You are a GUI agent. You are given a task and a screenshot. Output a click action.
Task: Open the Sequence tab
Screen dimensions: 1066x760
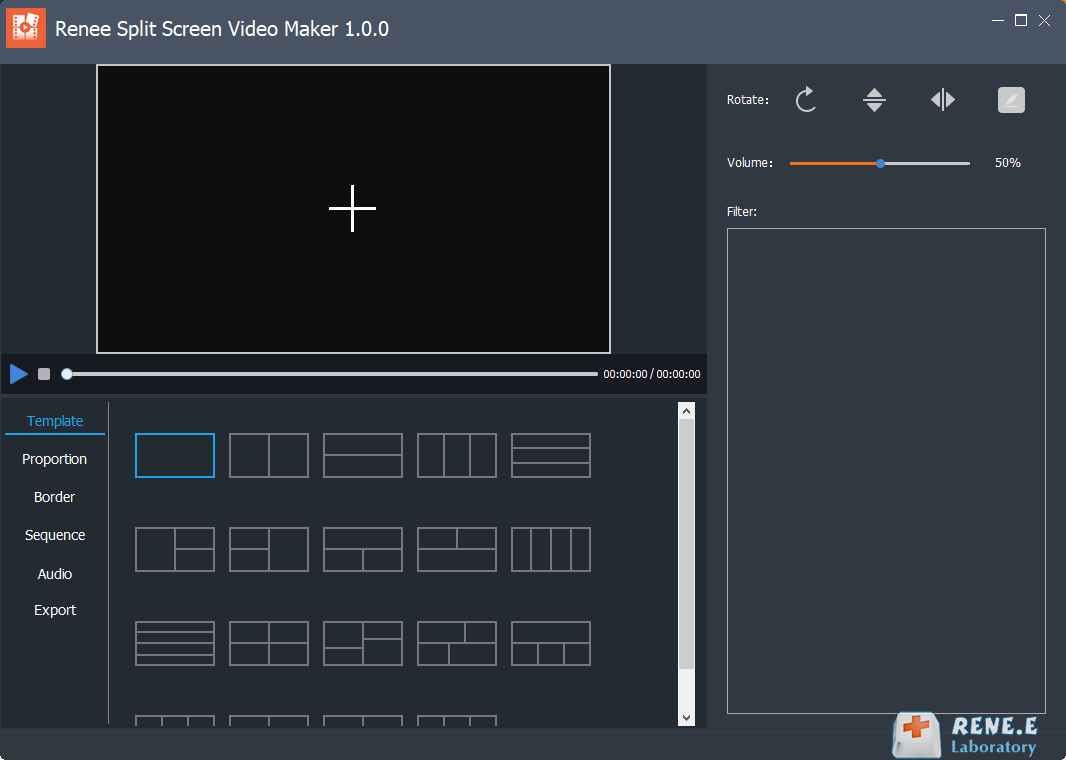(55, 535)
